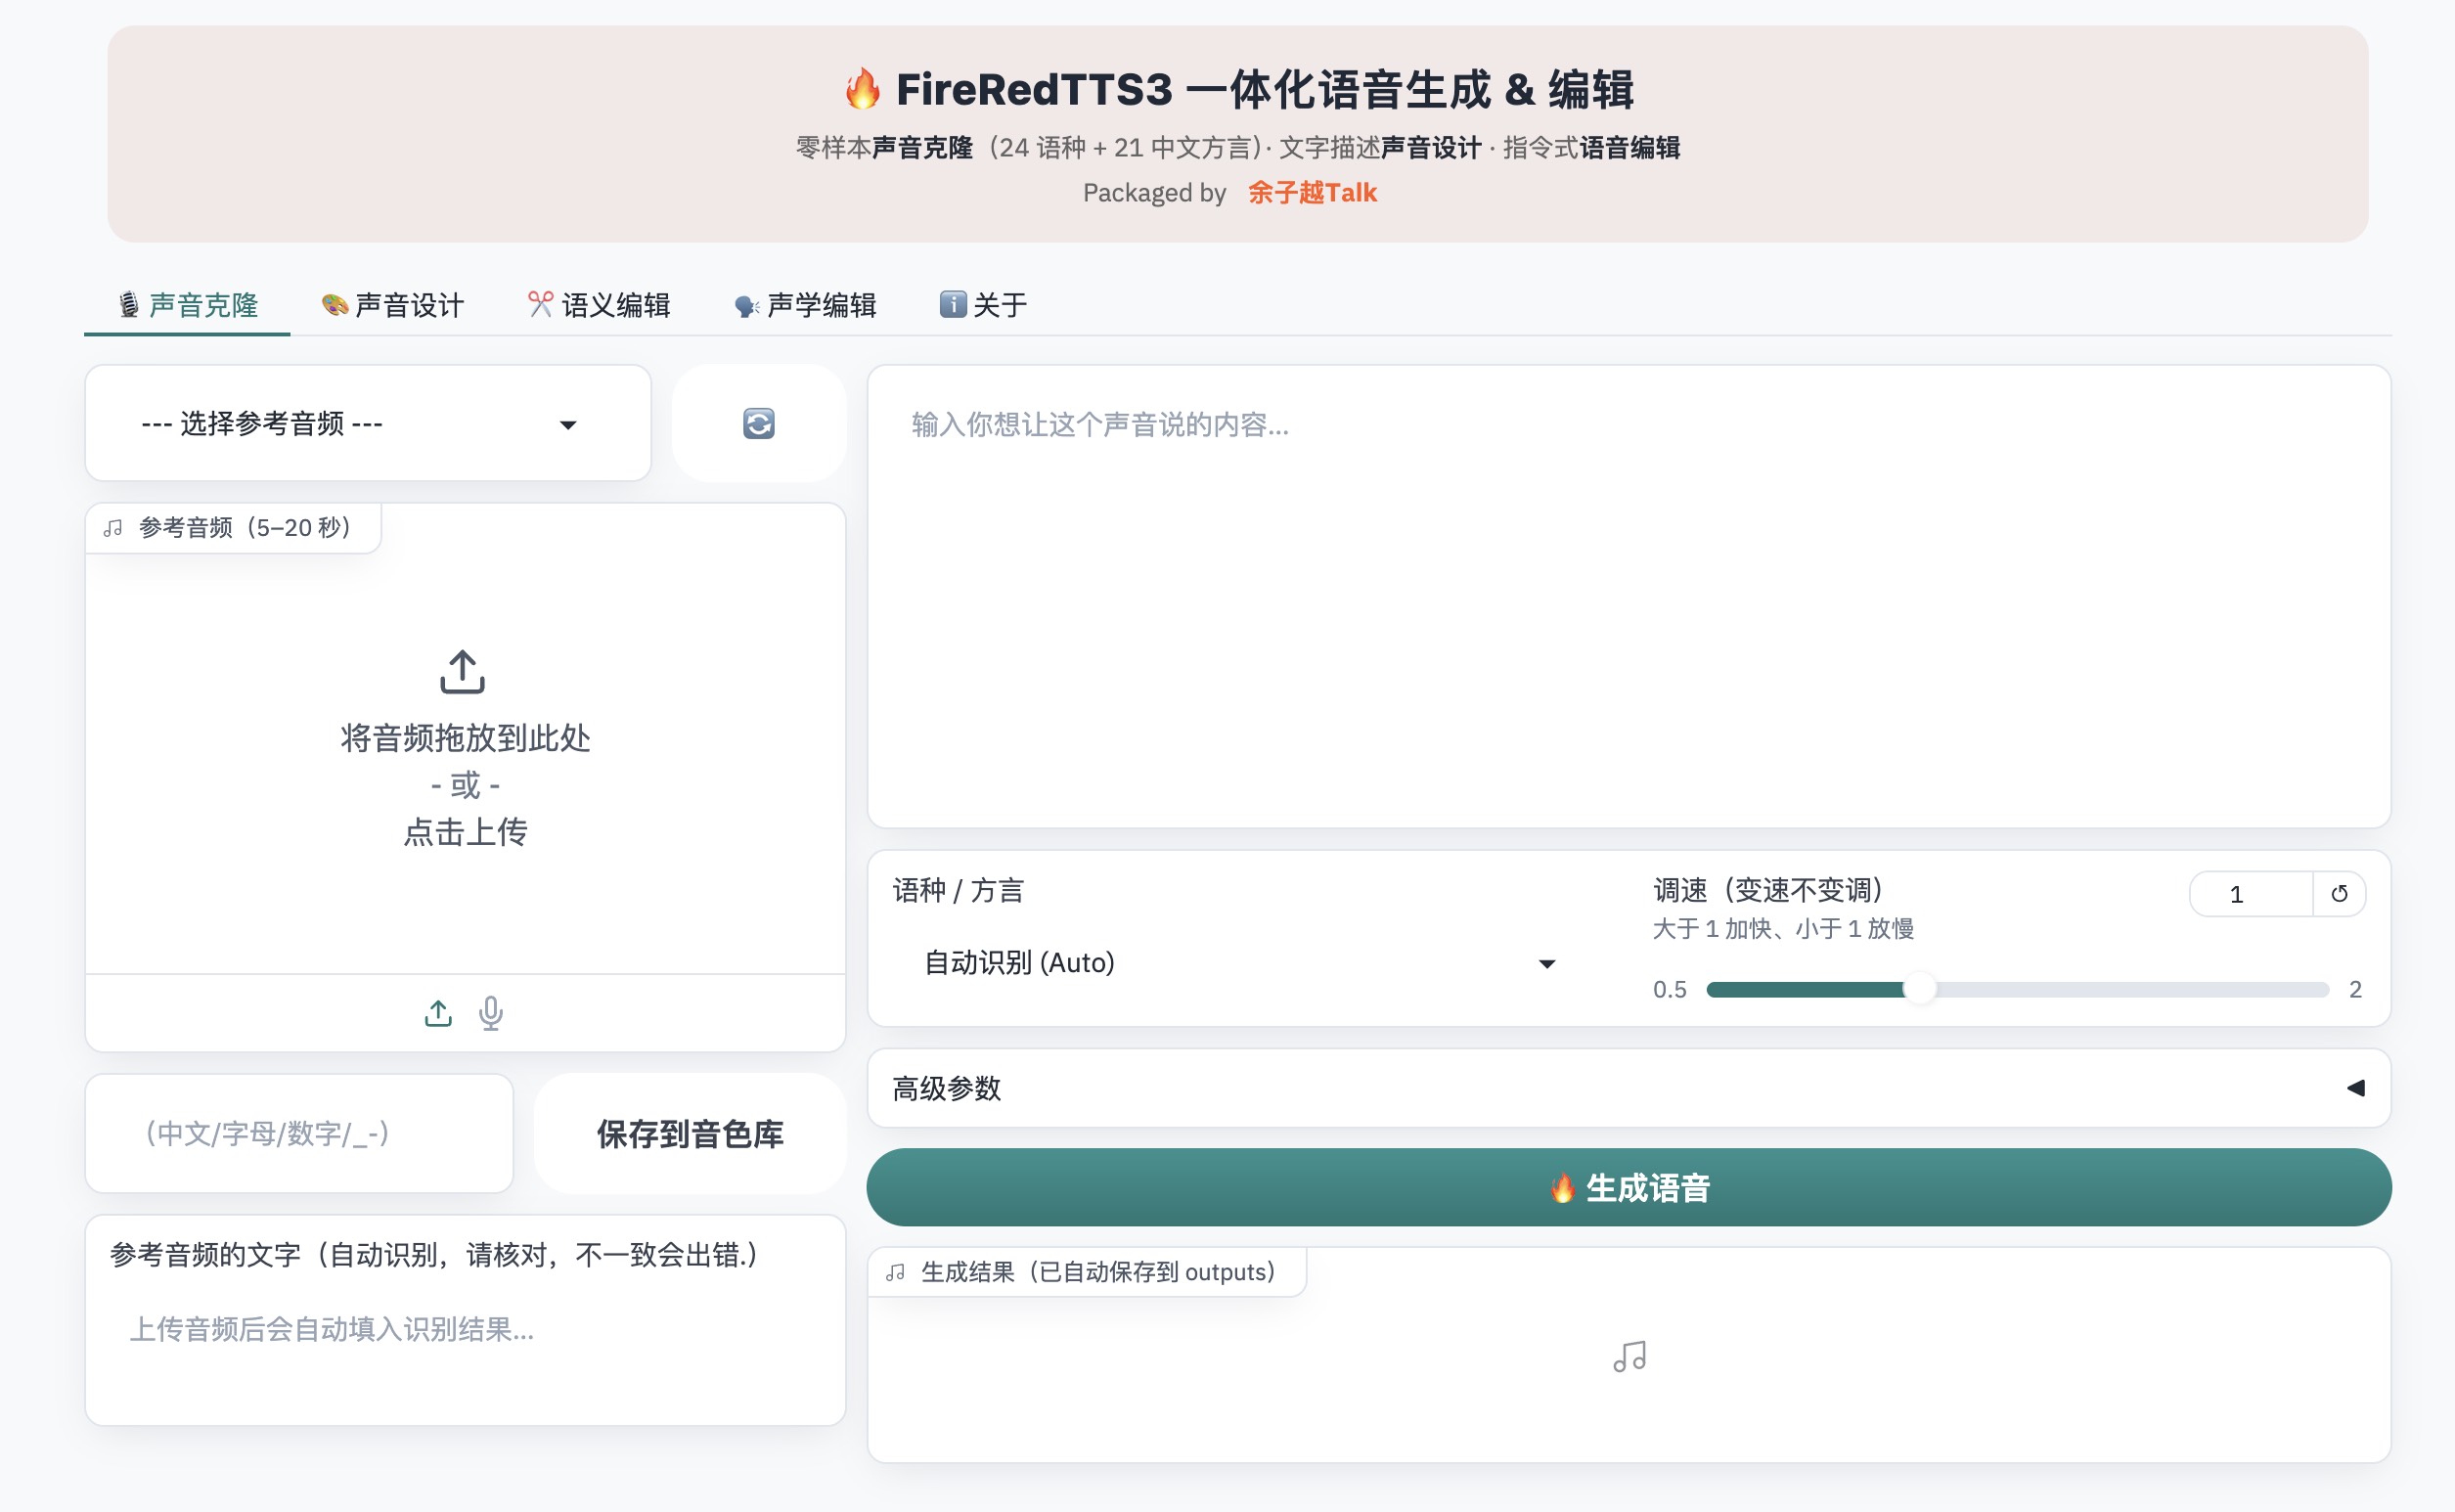
Task: Reset the speed value with the reset icon
Action: click(x=2339, y=894)
